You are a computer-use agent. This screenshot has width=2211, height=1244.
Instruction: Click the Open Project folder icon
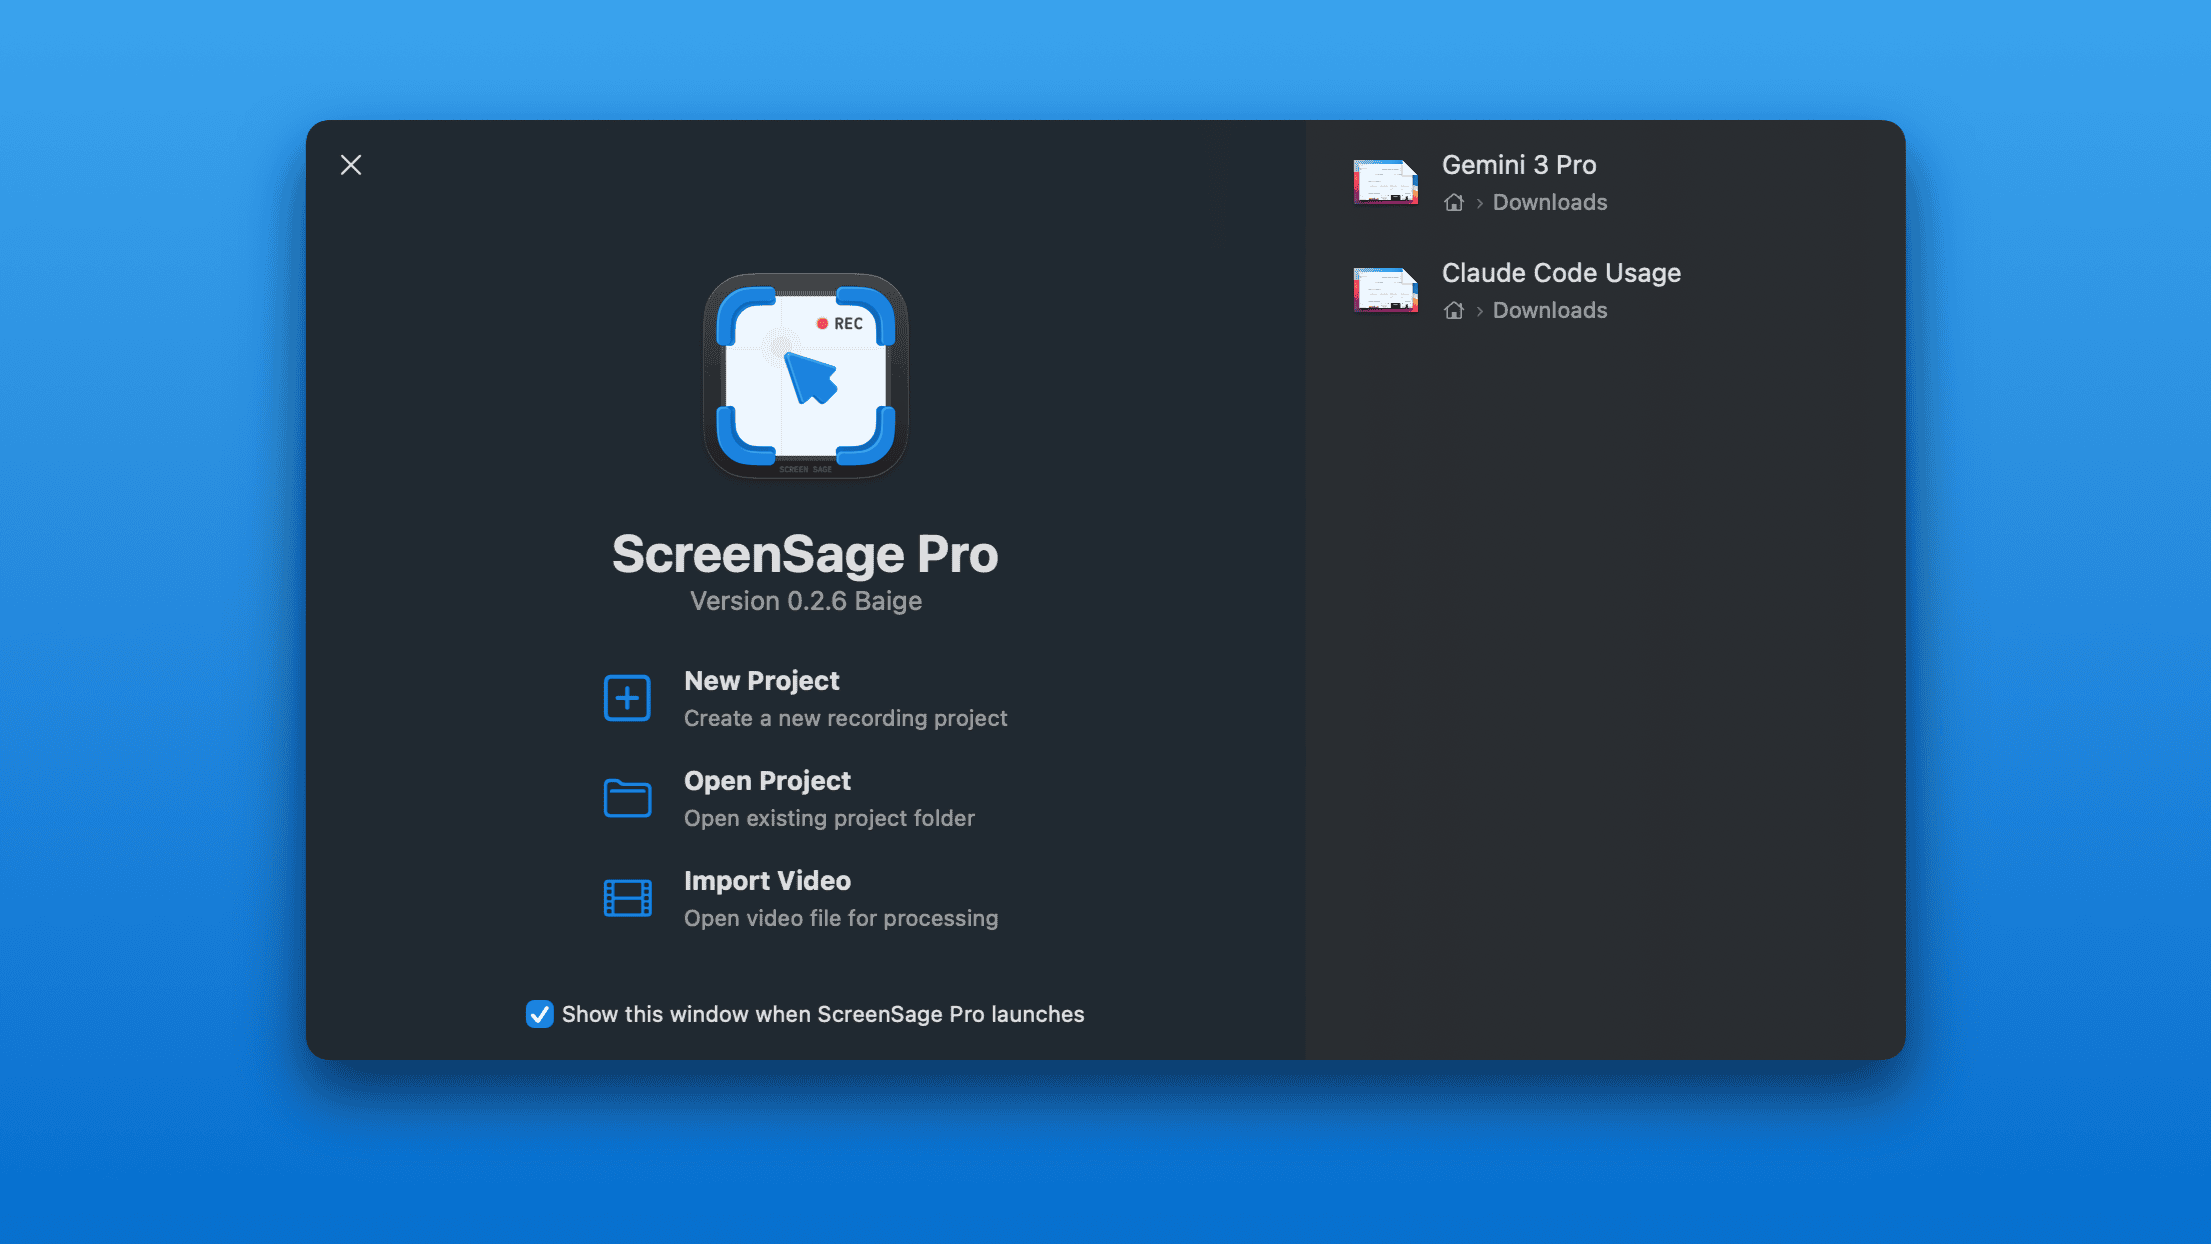(x=627, y=798)
